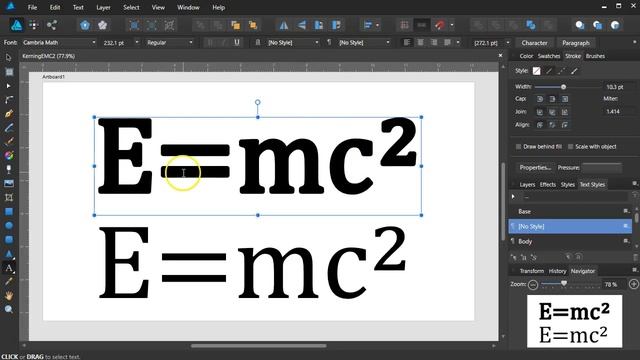Open the snapping options dropdown arrow
Image resolution: width=640 pixels, height=360 pixels.
click(452, 25)
